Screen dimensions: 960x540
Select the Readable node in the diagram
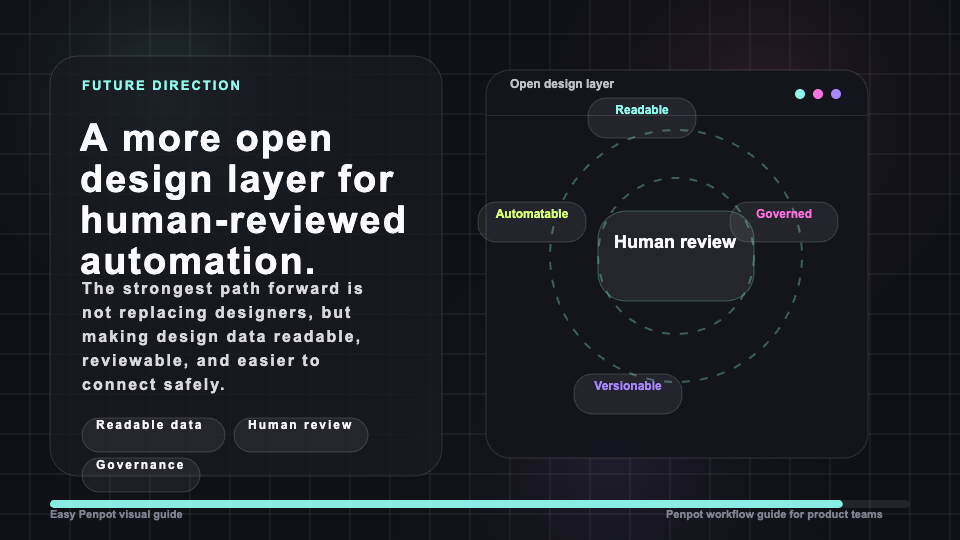coord(642,118)
